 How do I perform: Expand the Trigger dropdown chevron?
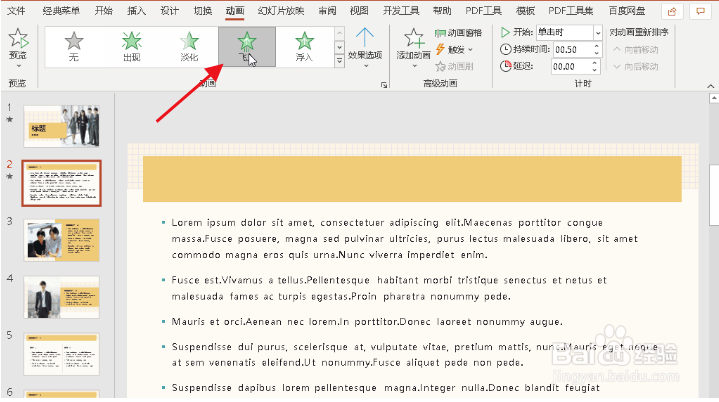(x=470, y=50)
